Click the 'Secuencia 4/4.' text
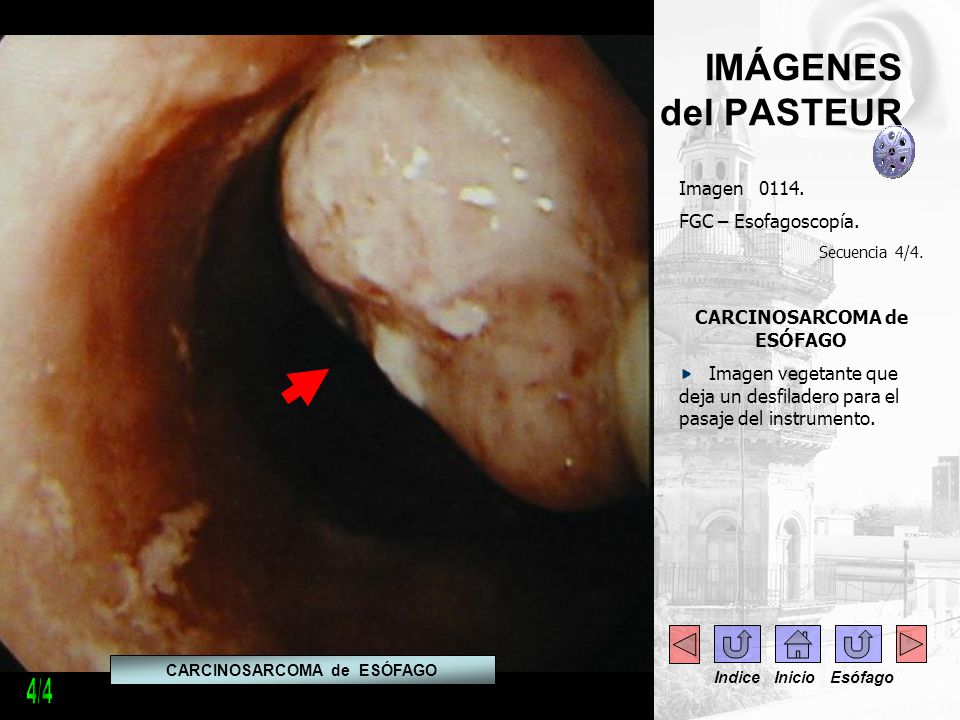960x720 pixels. click(x=871, y=252)
